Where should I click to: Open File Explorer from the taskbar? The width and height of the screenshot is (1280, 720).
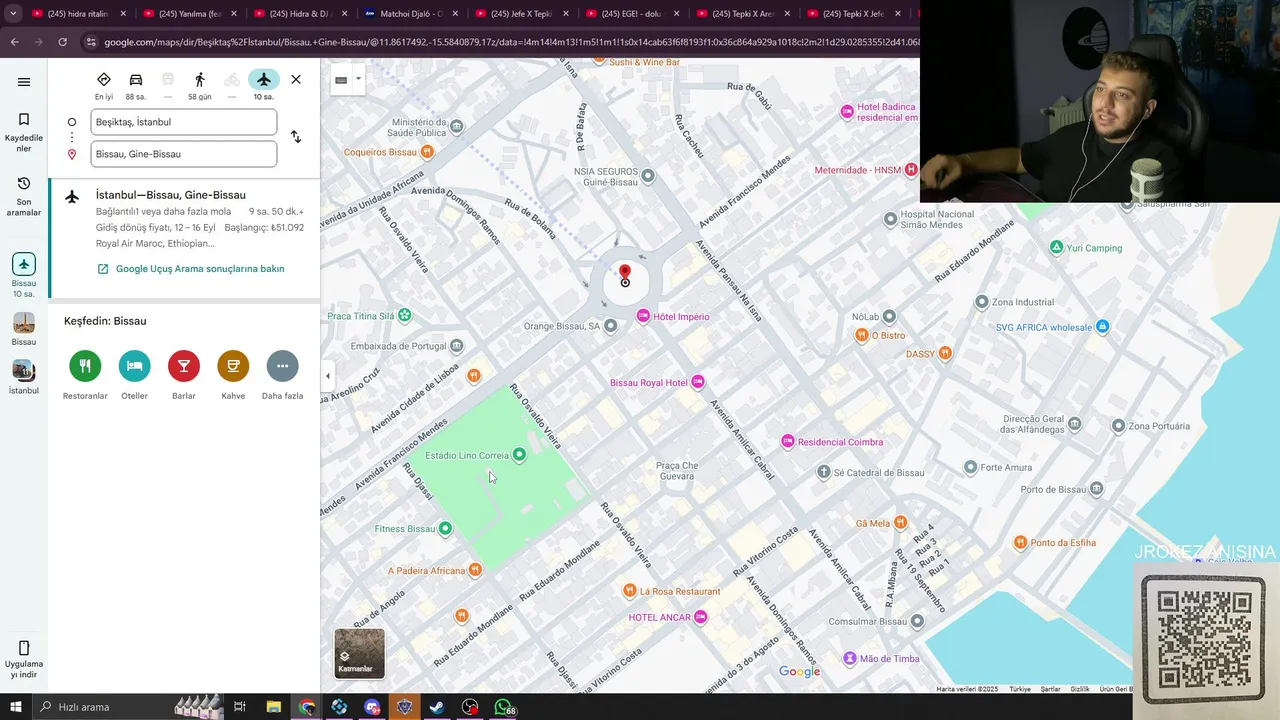pos(273,707)
